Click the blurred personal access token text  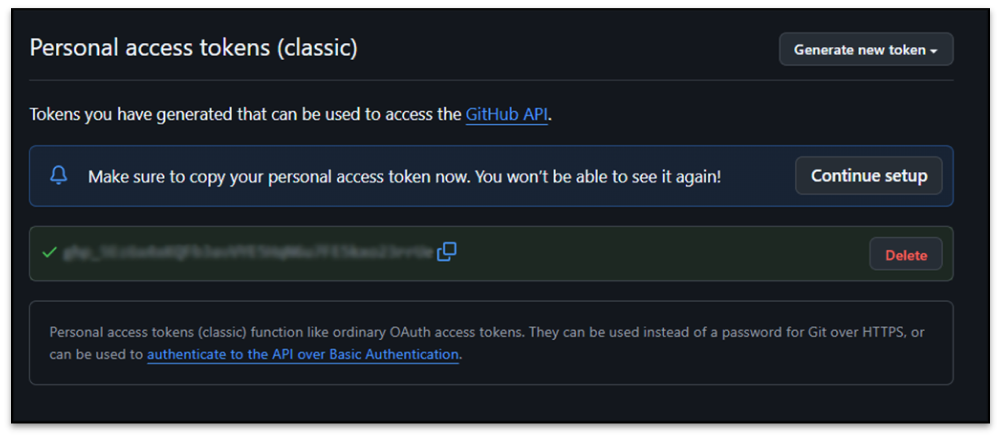248,253
